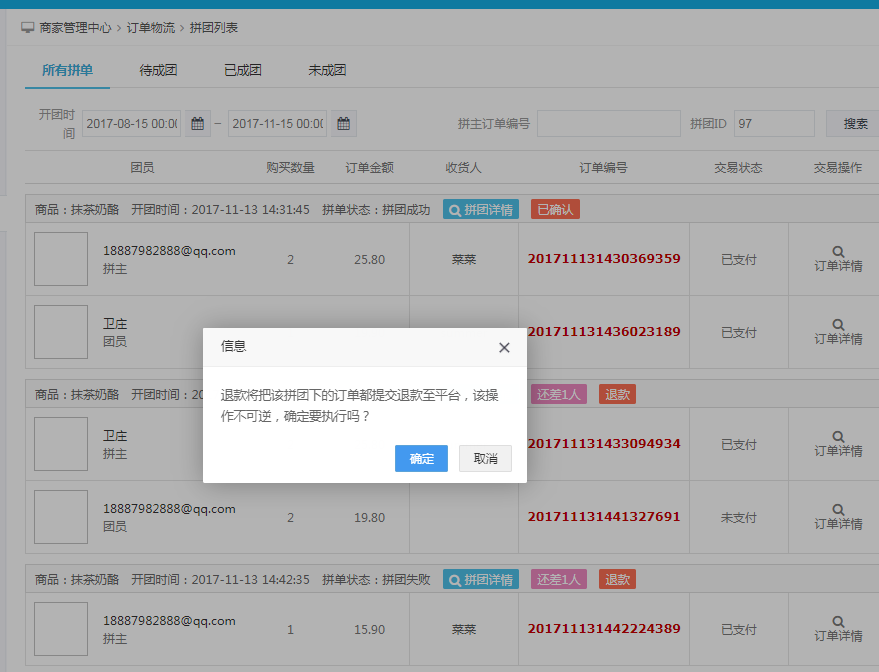The image size is (879, 672).
Task: Switch to the 已成团 tab
Action: tap(242, 70)
